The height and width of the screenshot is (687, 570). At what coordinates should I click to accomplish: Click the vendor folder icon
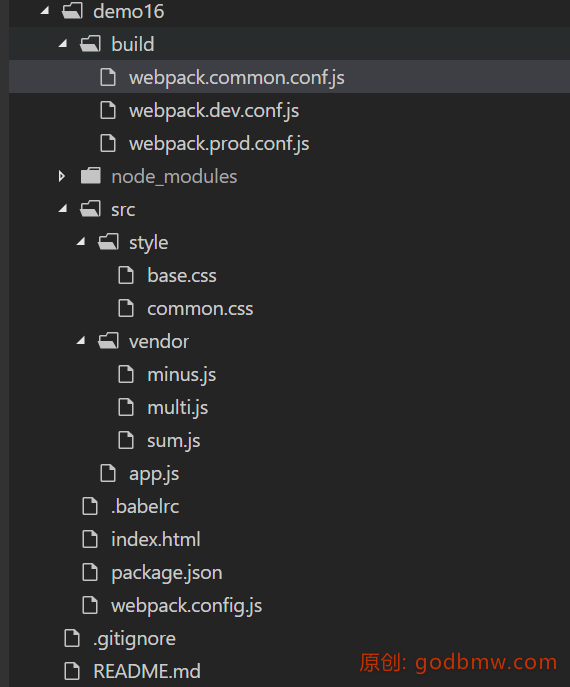108,341
